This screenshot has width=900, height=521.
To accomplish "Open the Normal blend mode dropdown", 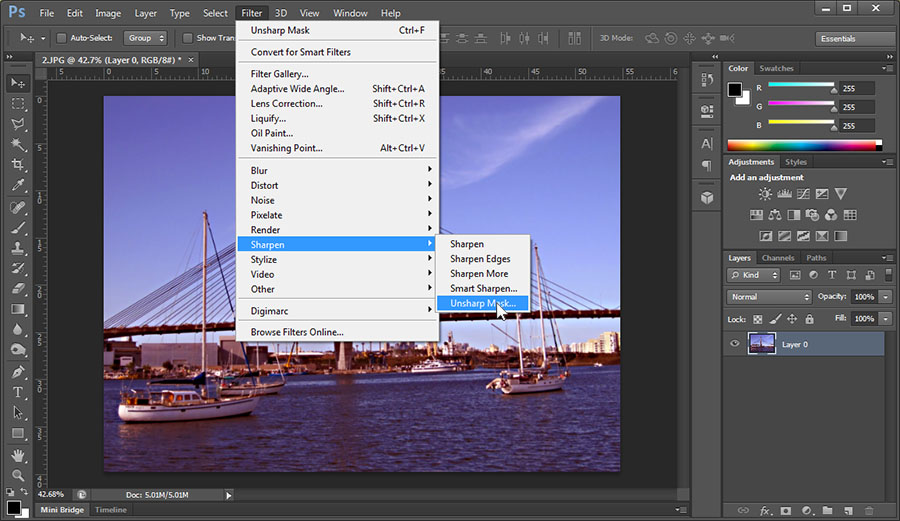I will (x=769, y=297).
